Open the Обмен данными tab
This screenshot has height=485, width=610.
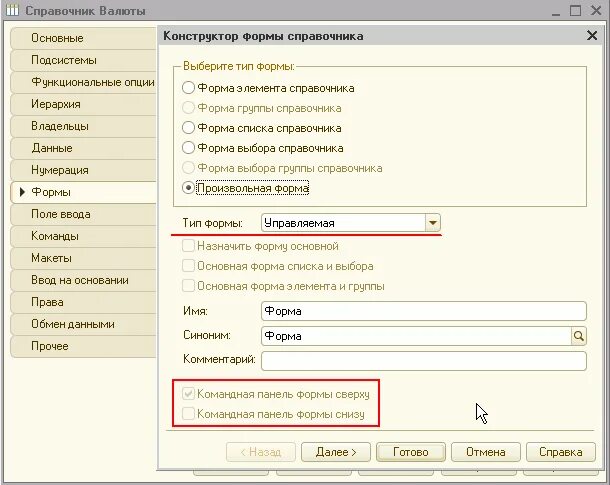(83, 324)
